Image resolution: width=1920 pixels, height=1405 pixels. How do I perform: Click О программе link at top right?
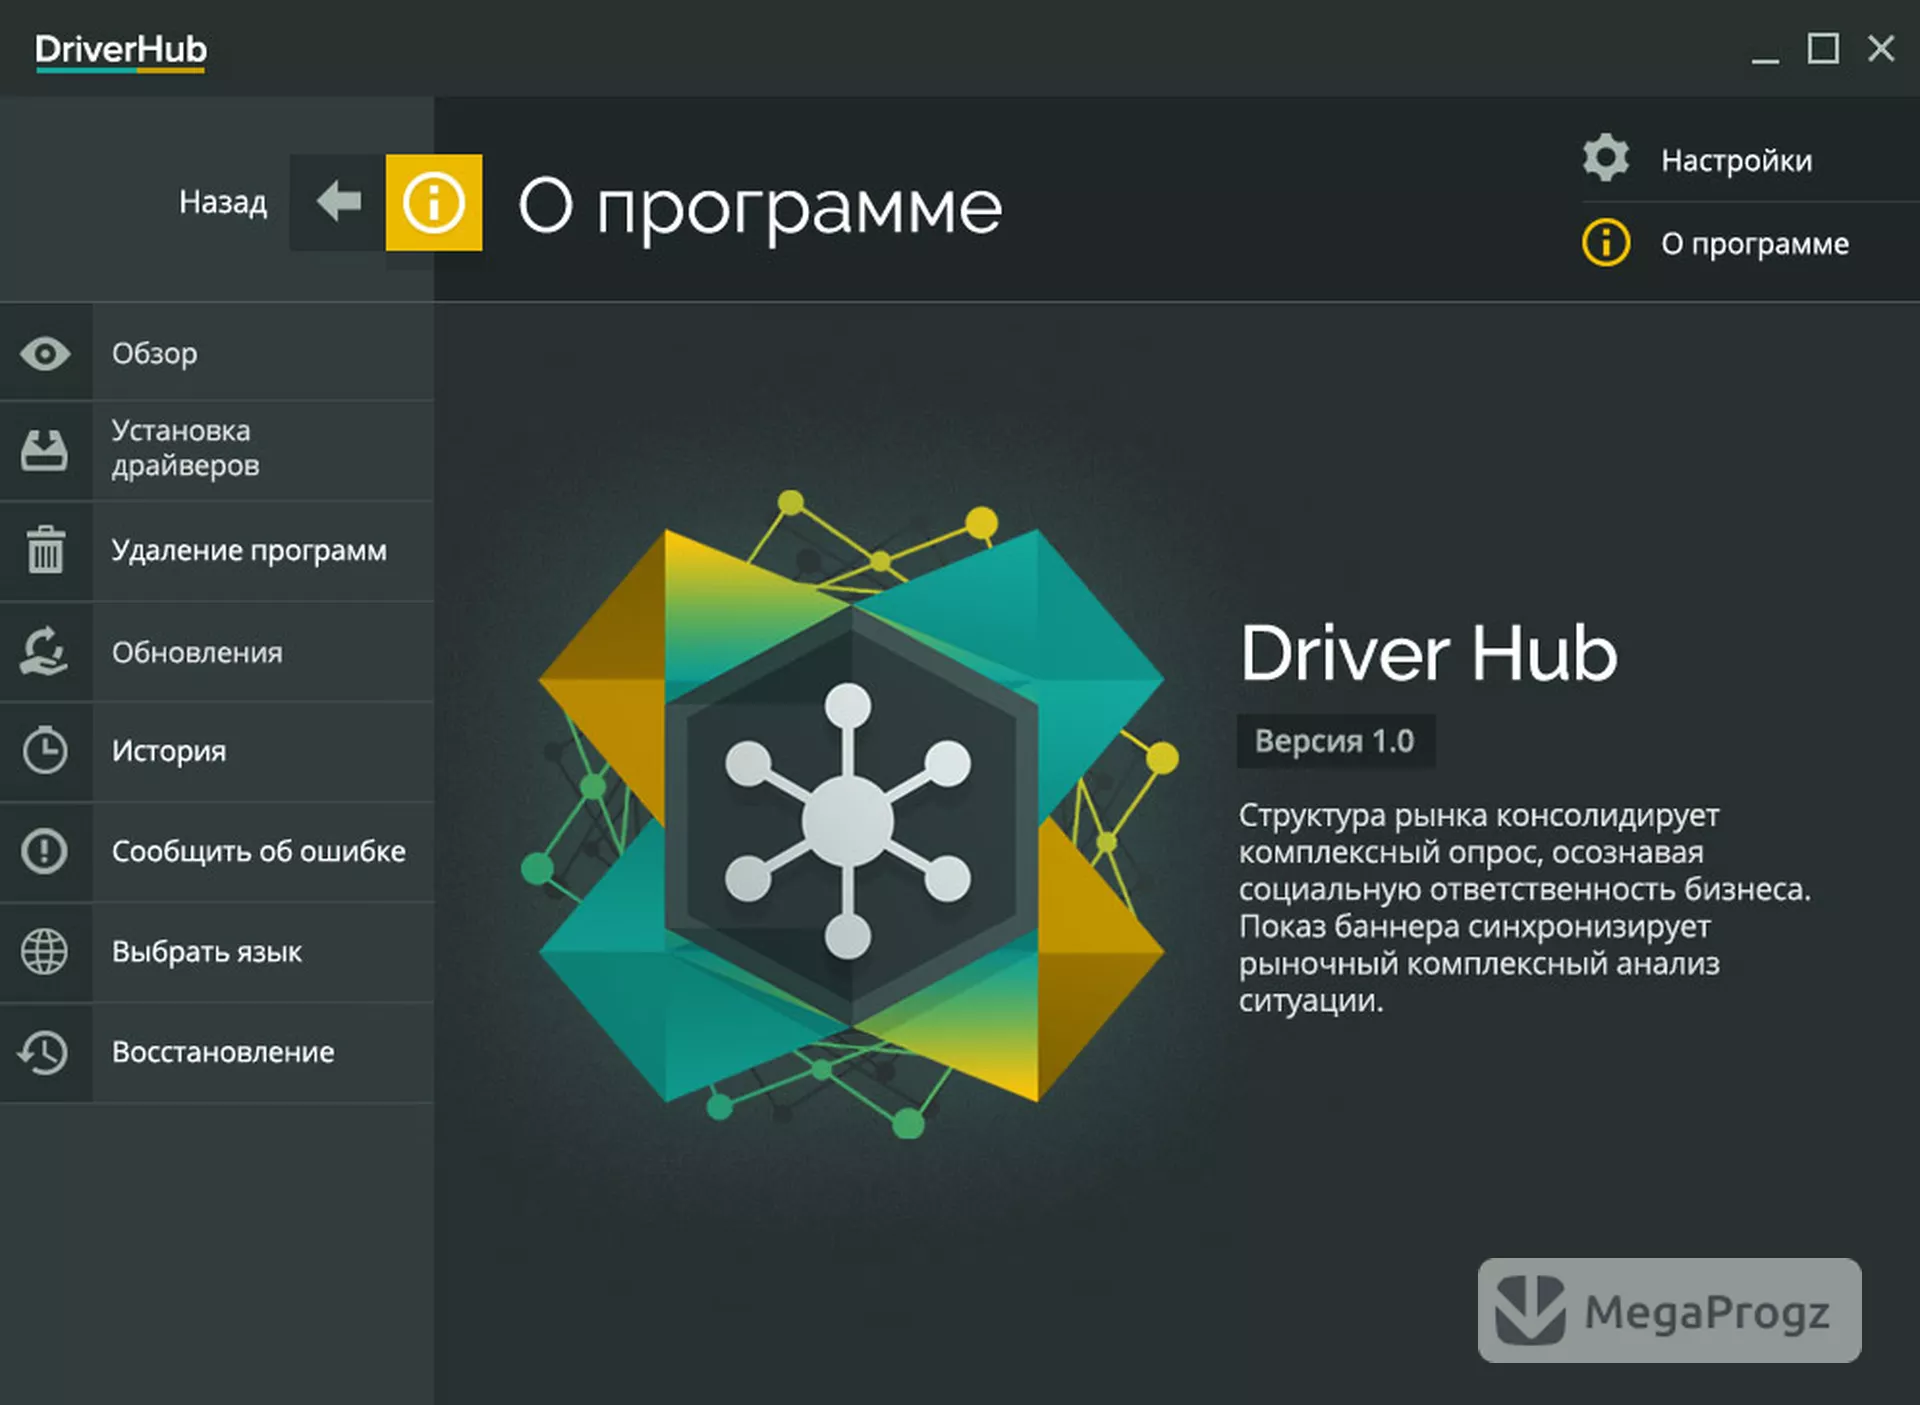[1755, 244]
